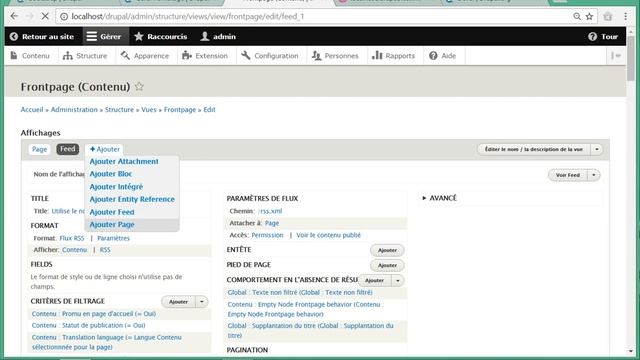Image resolution: width=640 pixels, height=360 pixels.
Task: Click the zoom magnifier icon in address bar
Action: tap(577, 16)
